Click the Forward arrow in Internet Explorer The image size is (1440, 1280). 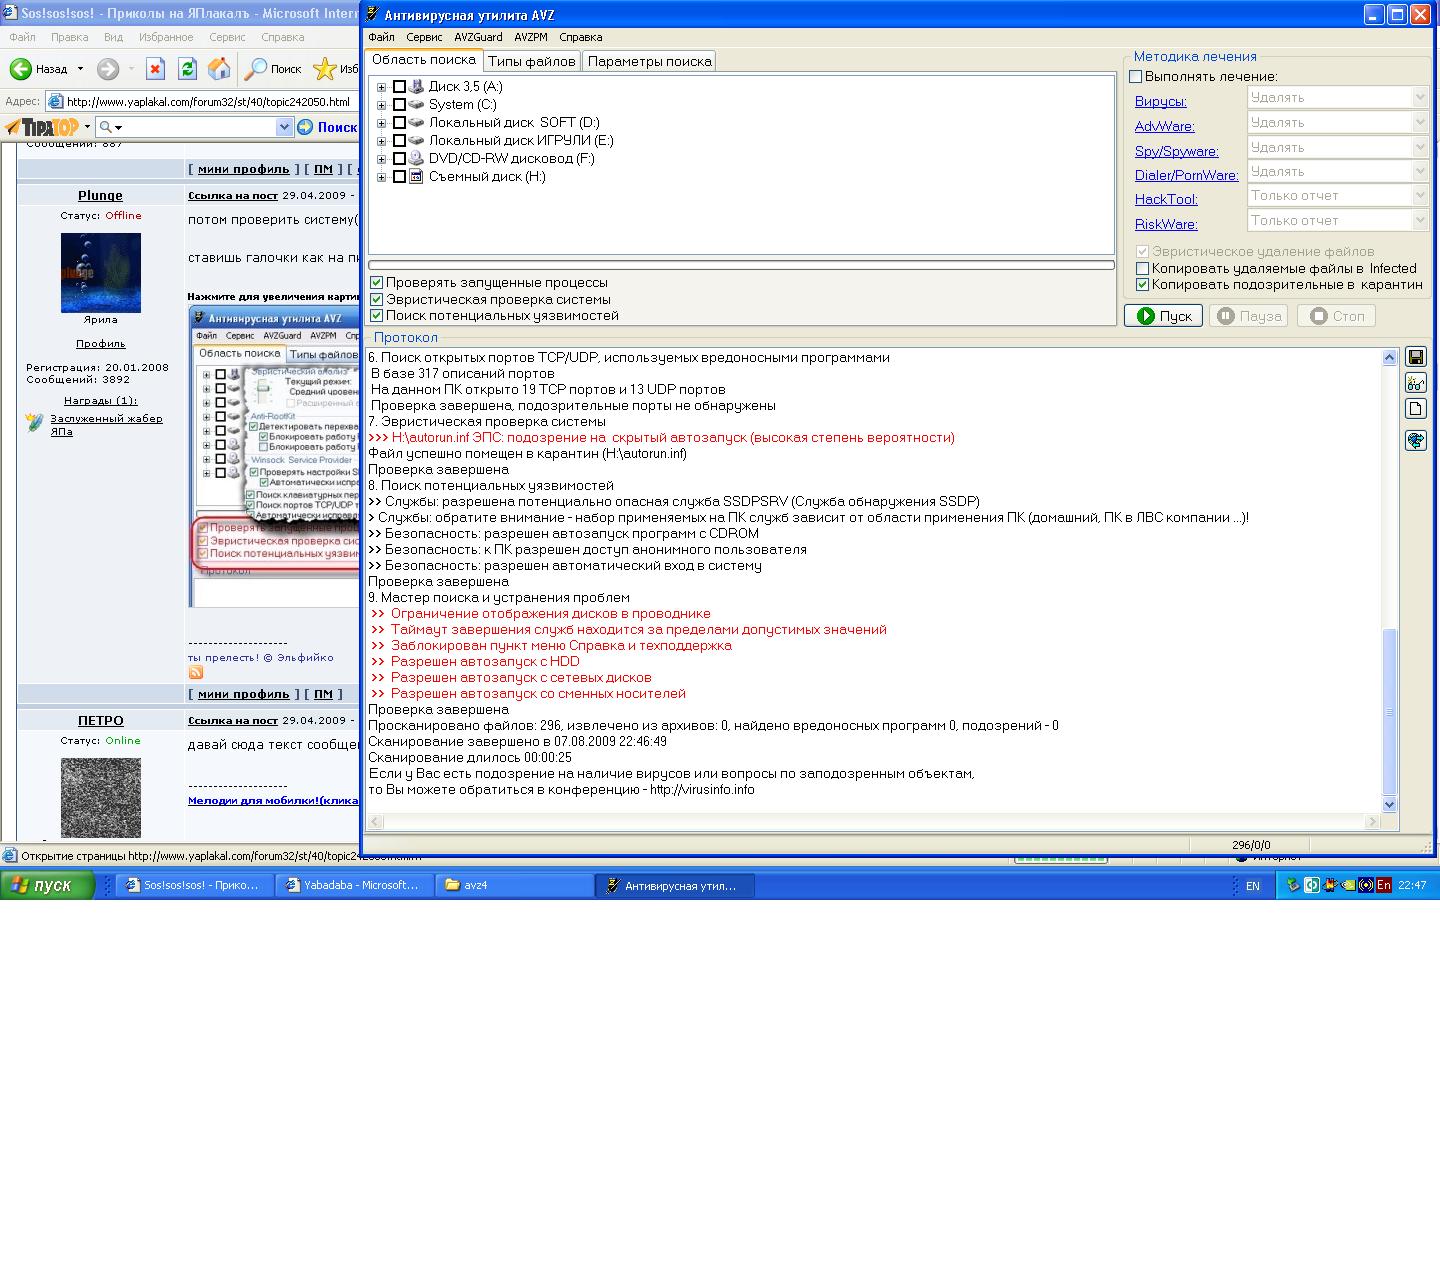pyautogui.click(x=108, y=69)
